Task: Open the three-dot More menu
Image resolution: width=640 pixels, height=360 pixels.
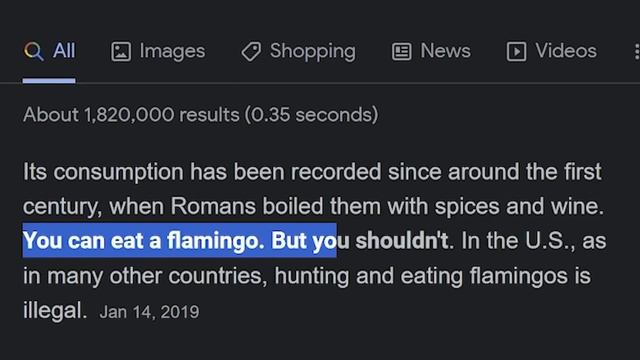Action: coord(636,52)
